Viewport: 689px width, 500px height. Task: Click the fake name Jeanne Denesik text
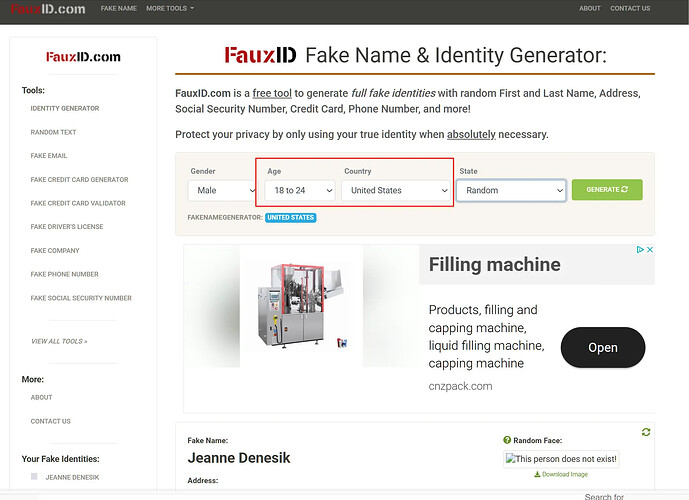tap(239, 458)
